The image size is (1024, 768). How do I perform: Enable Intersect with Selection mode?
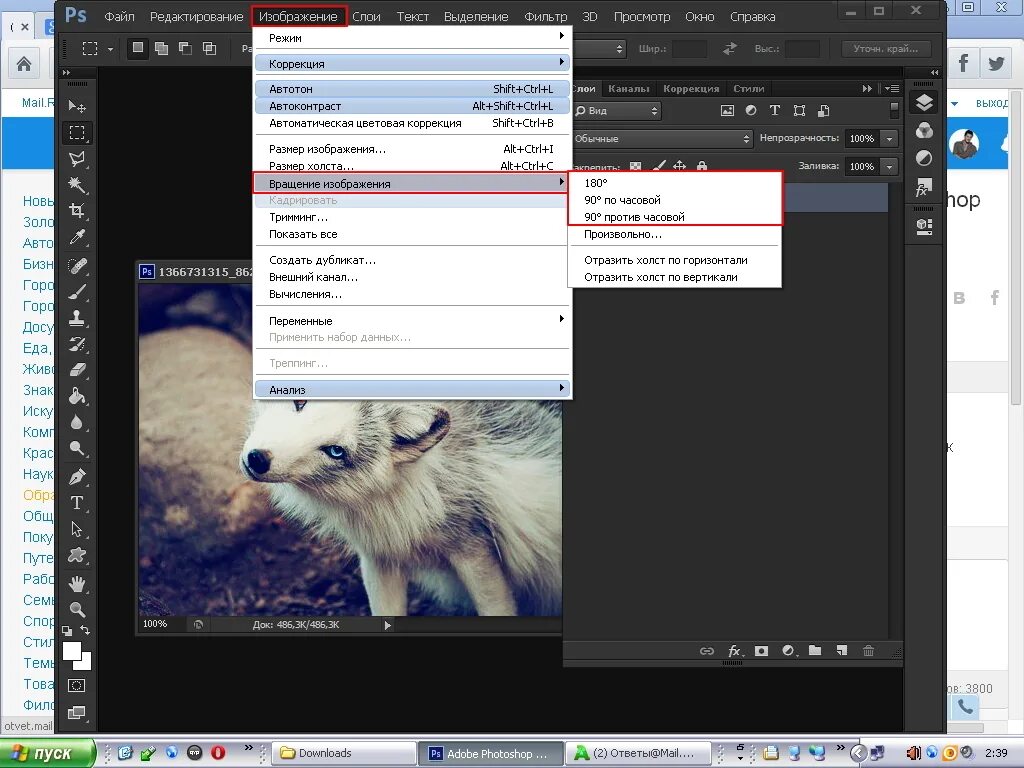click(x=210, y=48)
